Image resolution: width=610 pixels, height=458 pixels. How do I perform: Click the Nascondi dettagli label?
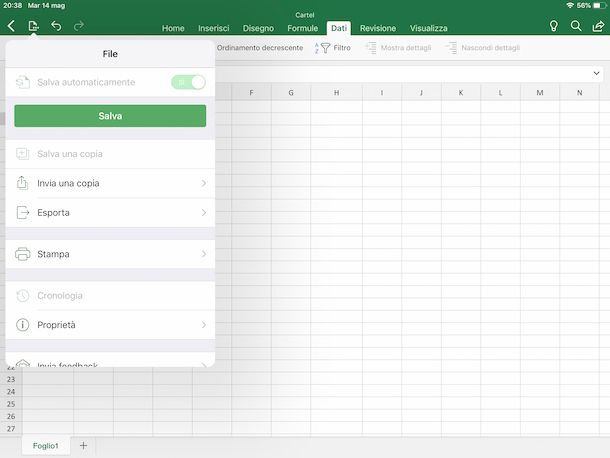pos(491,47)
